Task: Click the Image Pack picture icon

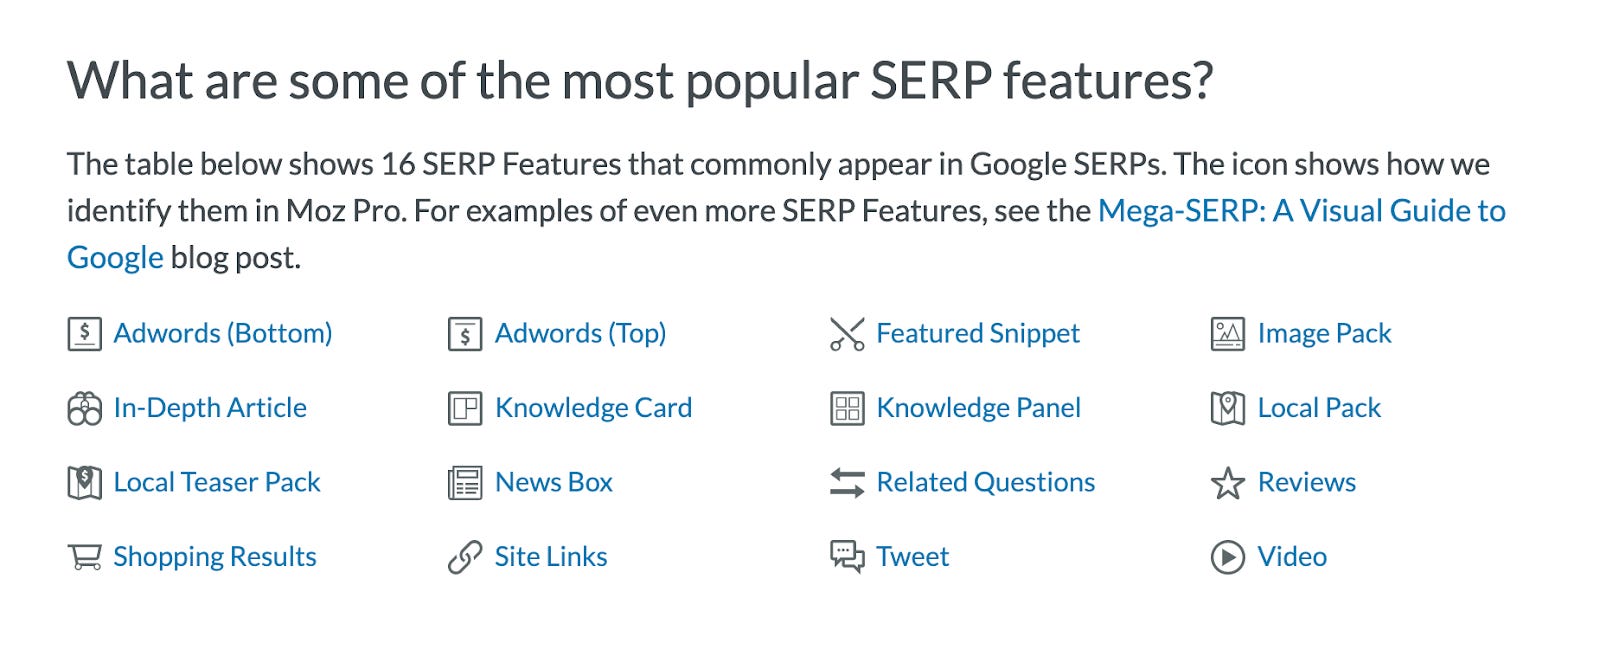Action: pyautogui.click(x=1227, y=333)
